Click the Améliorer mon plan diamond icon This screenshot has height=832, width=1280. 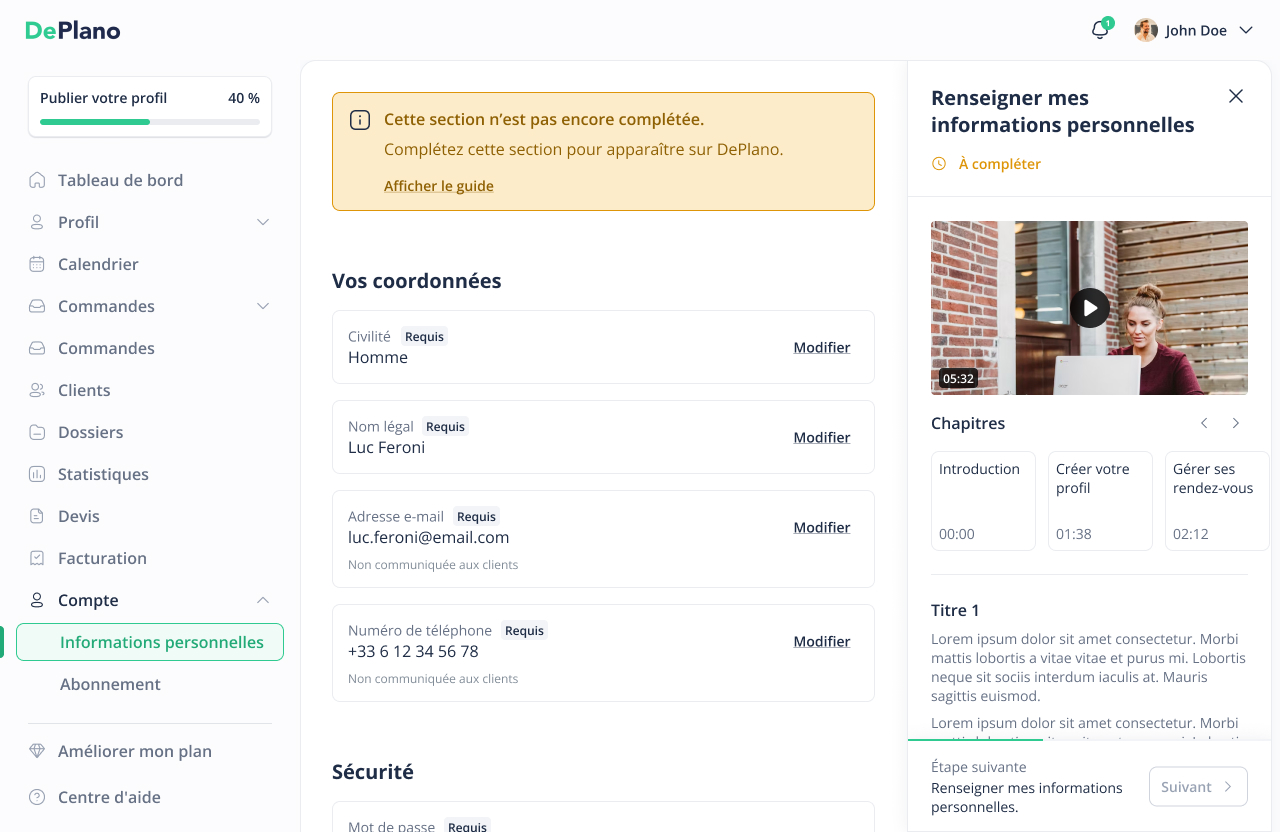(x=37, y=751)
